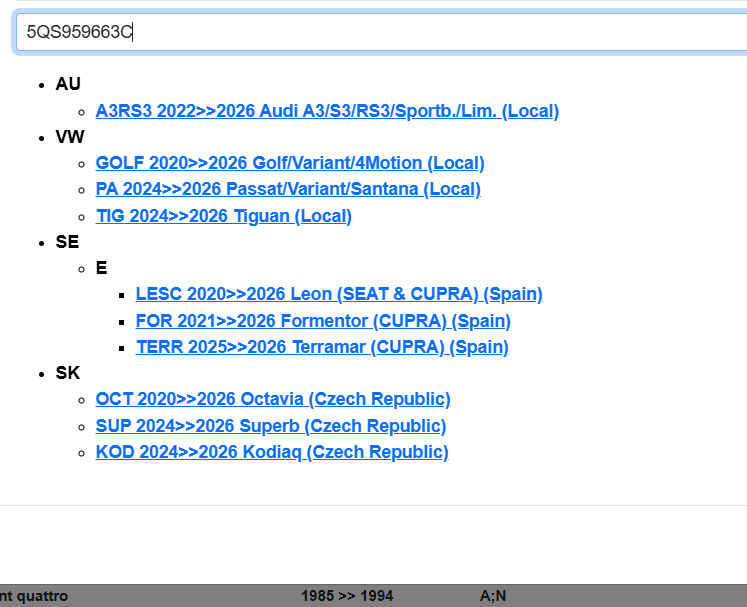Select the E sub-group under SE
This screenshot has width=747, height=607.
[101, 268]
